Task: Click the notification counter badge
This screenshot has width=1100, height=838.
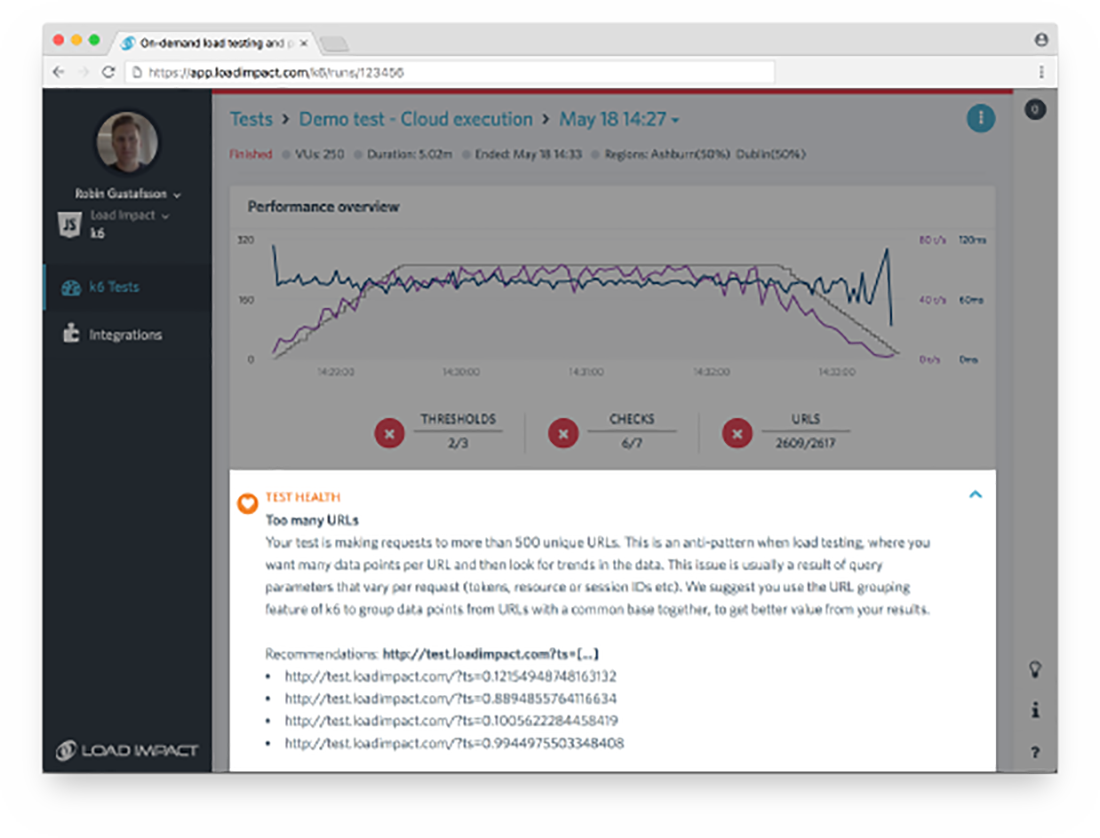Action: 1035,109
